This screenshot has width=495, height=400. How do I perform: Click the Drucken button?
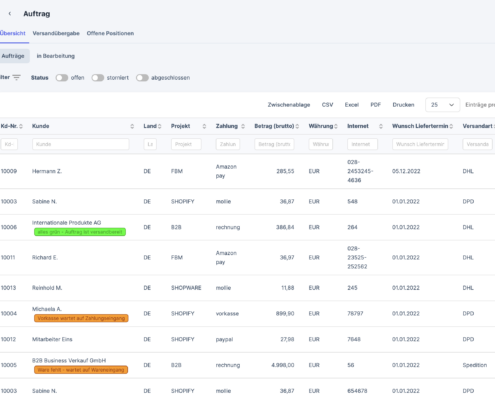[403, 105]
